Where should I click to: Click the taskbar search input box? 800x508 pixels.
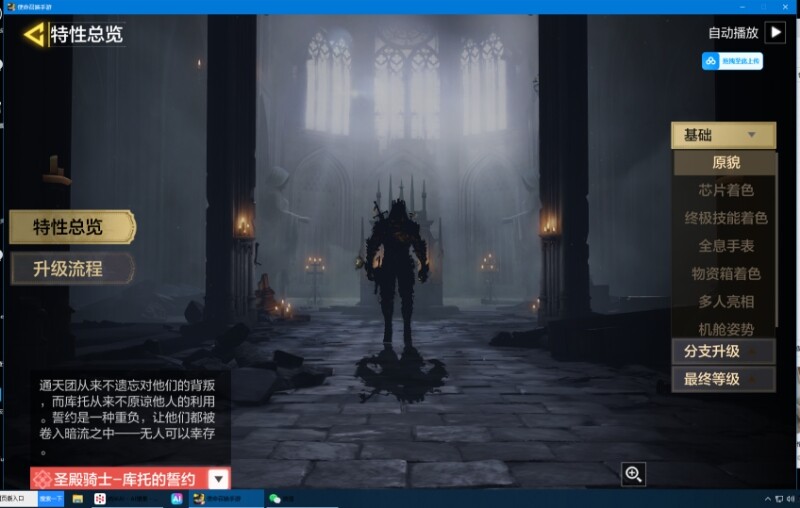[x=19, y=498]
